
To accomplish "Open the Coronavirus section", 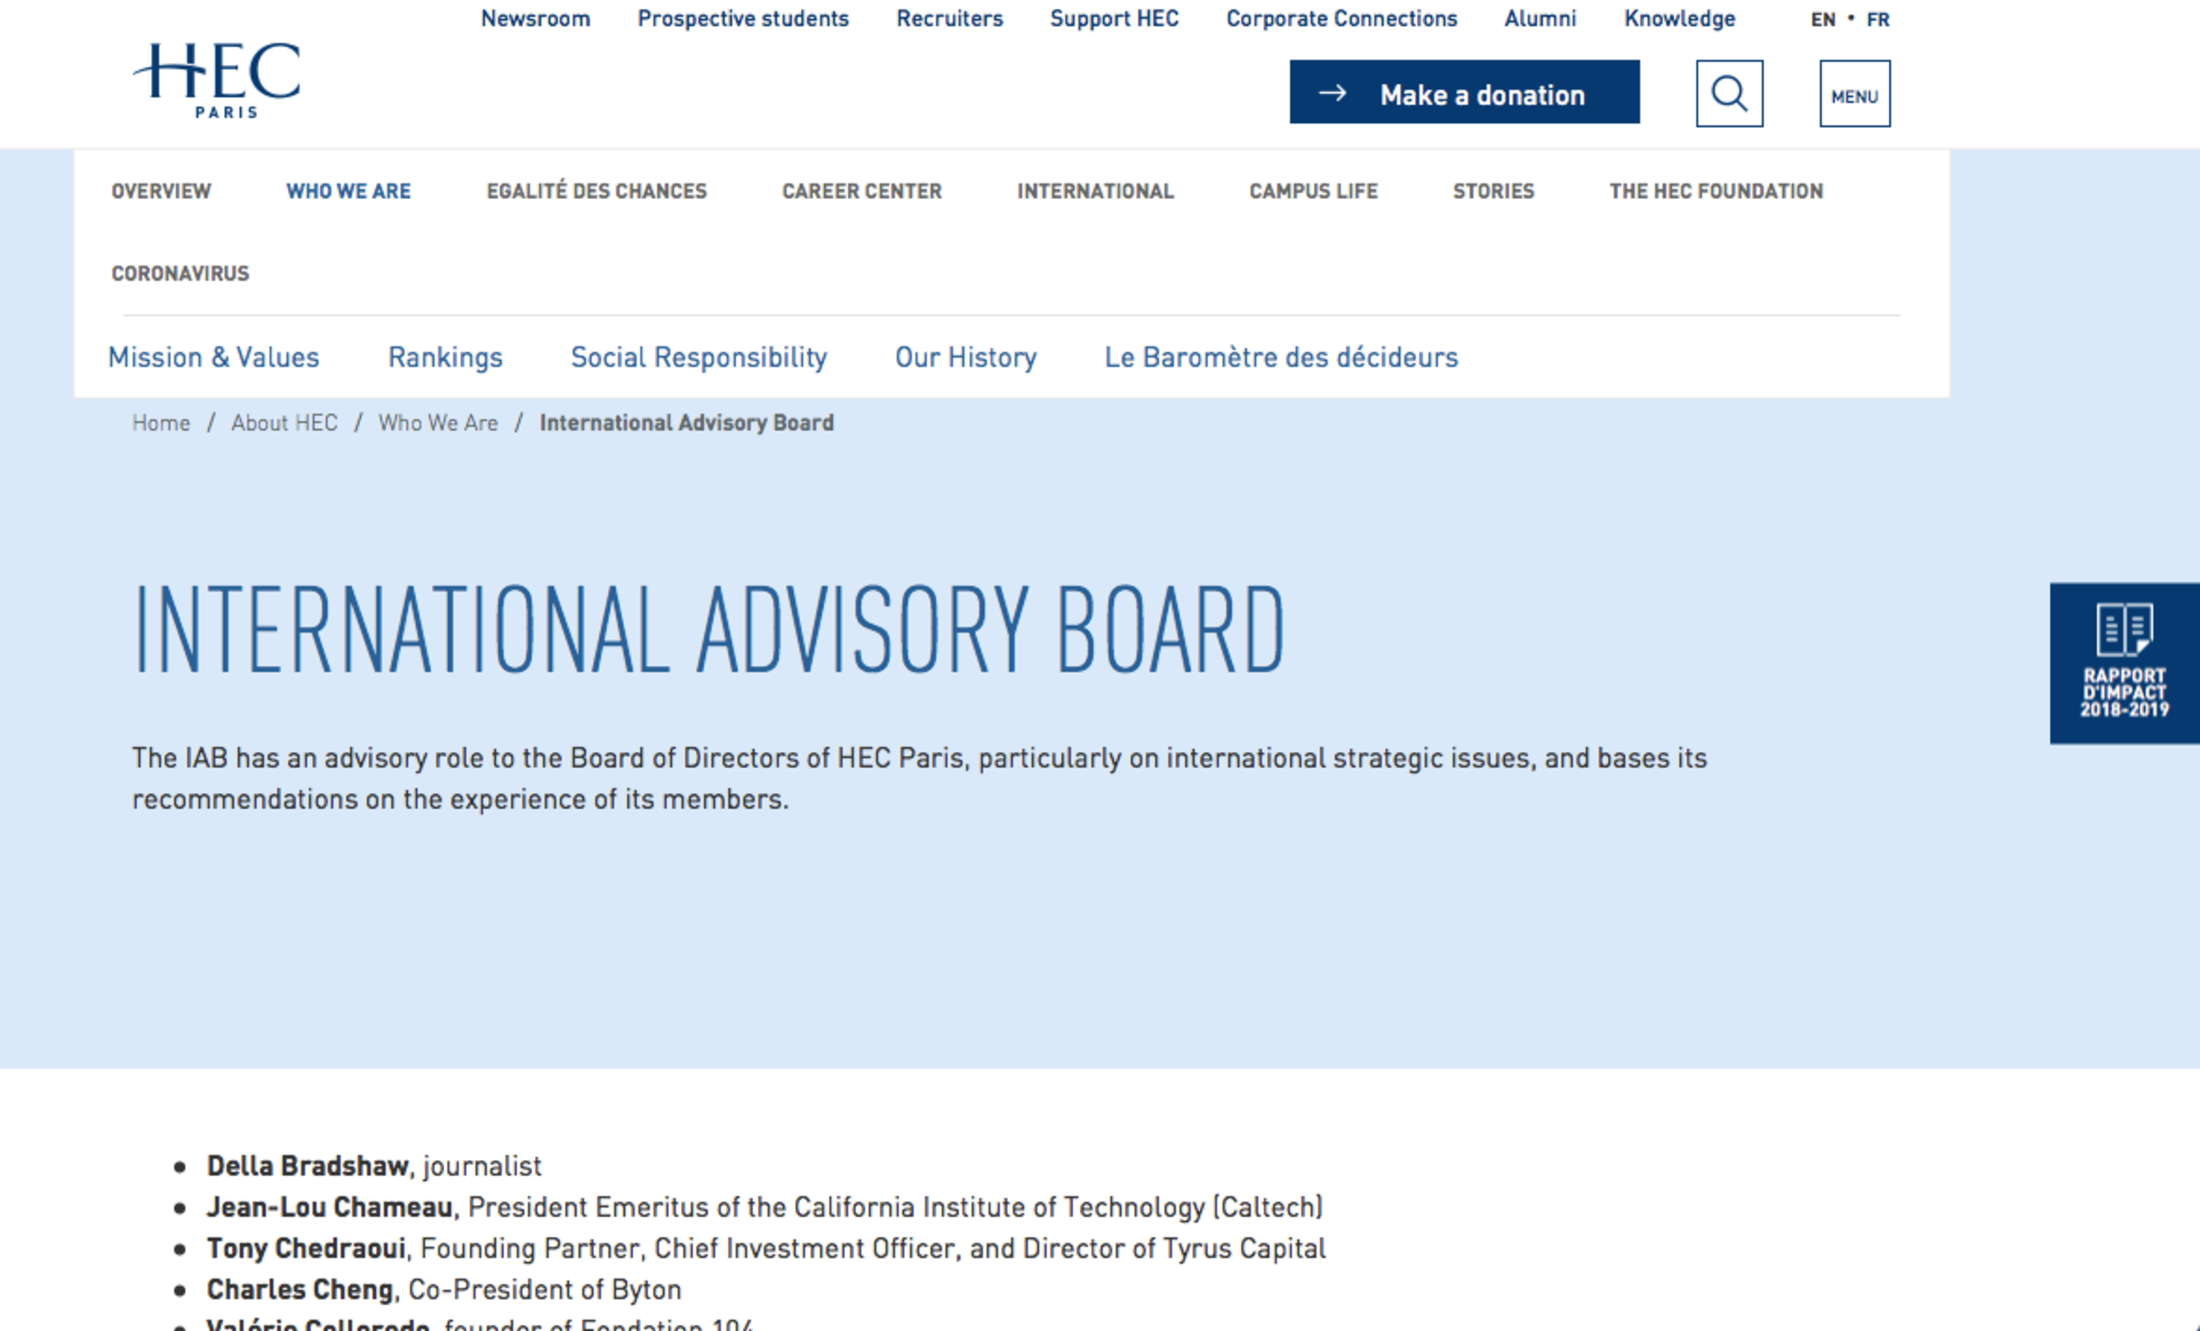I will (180, 273).
